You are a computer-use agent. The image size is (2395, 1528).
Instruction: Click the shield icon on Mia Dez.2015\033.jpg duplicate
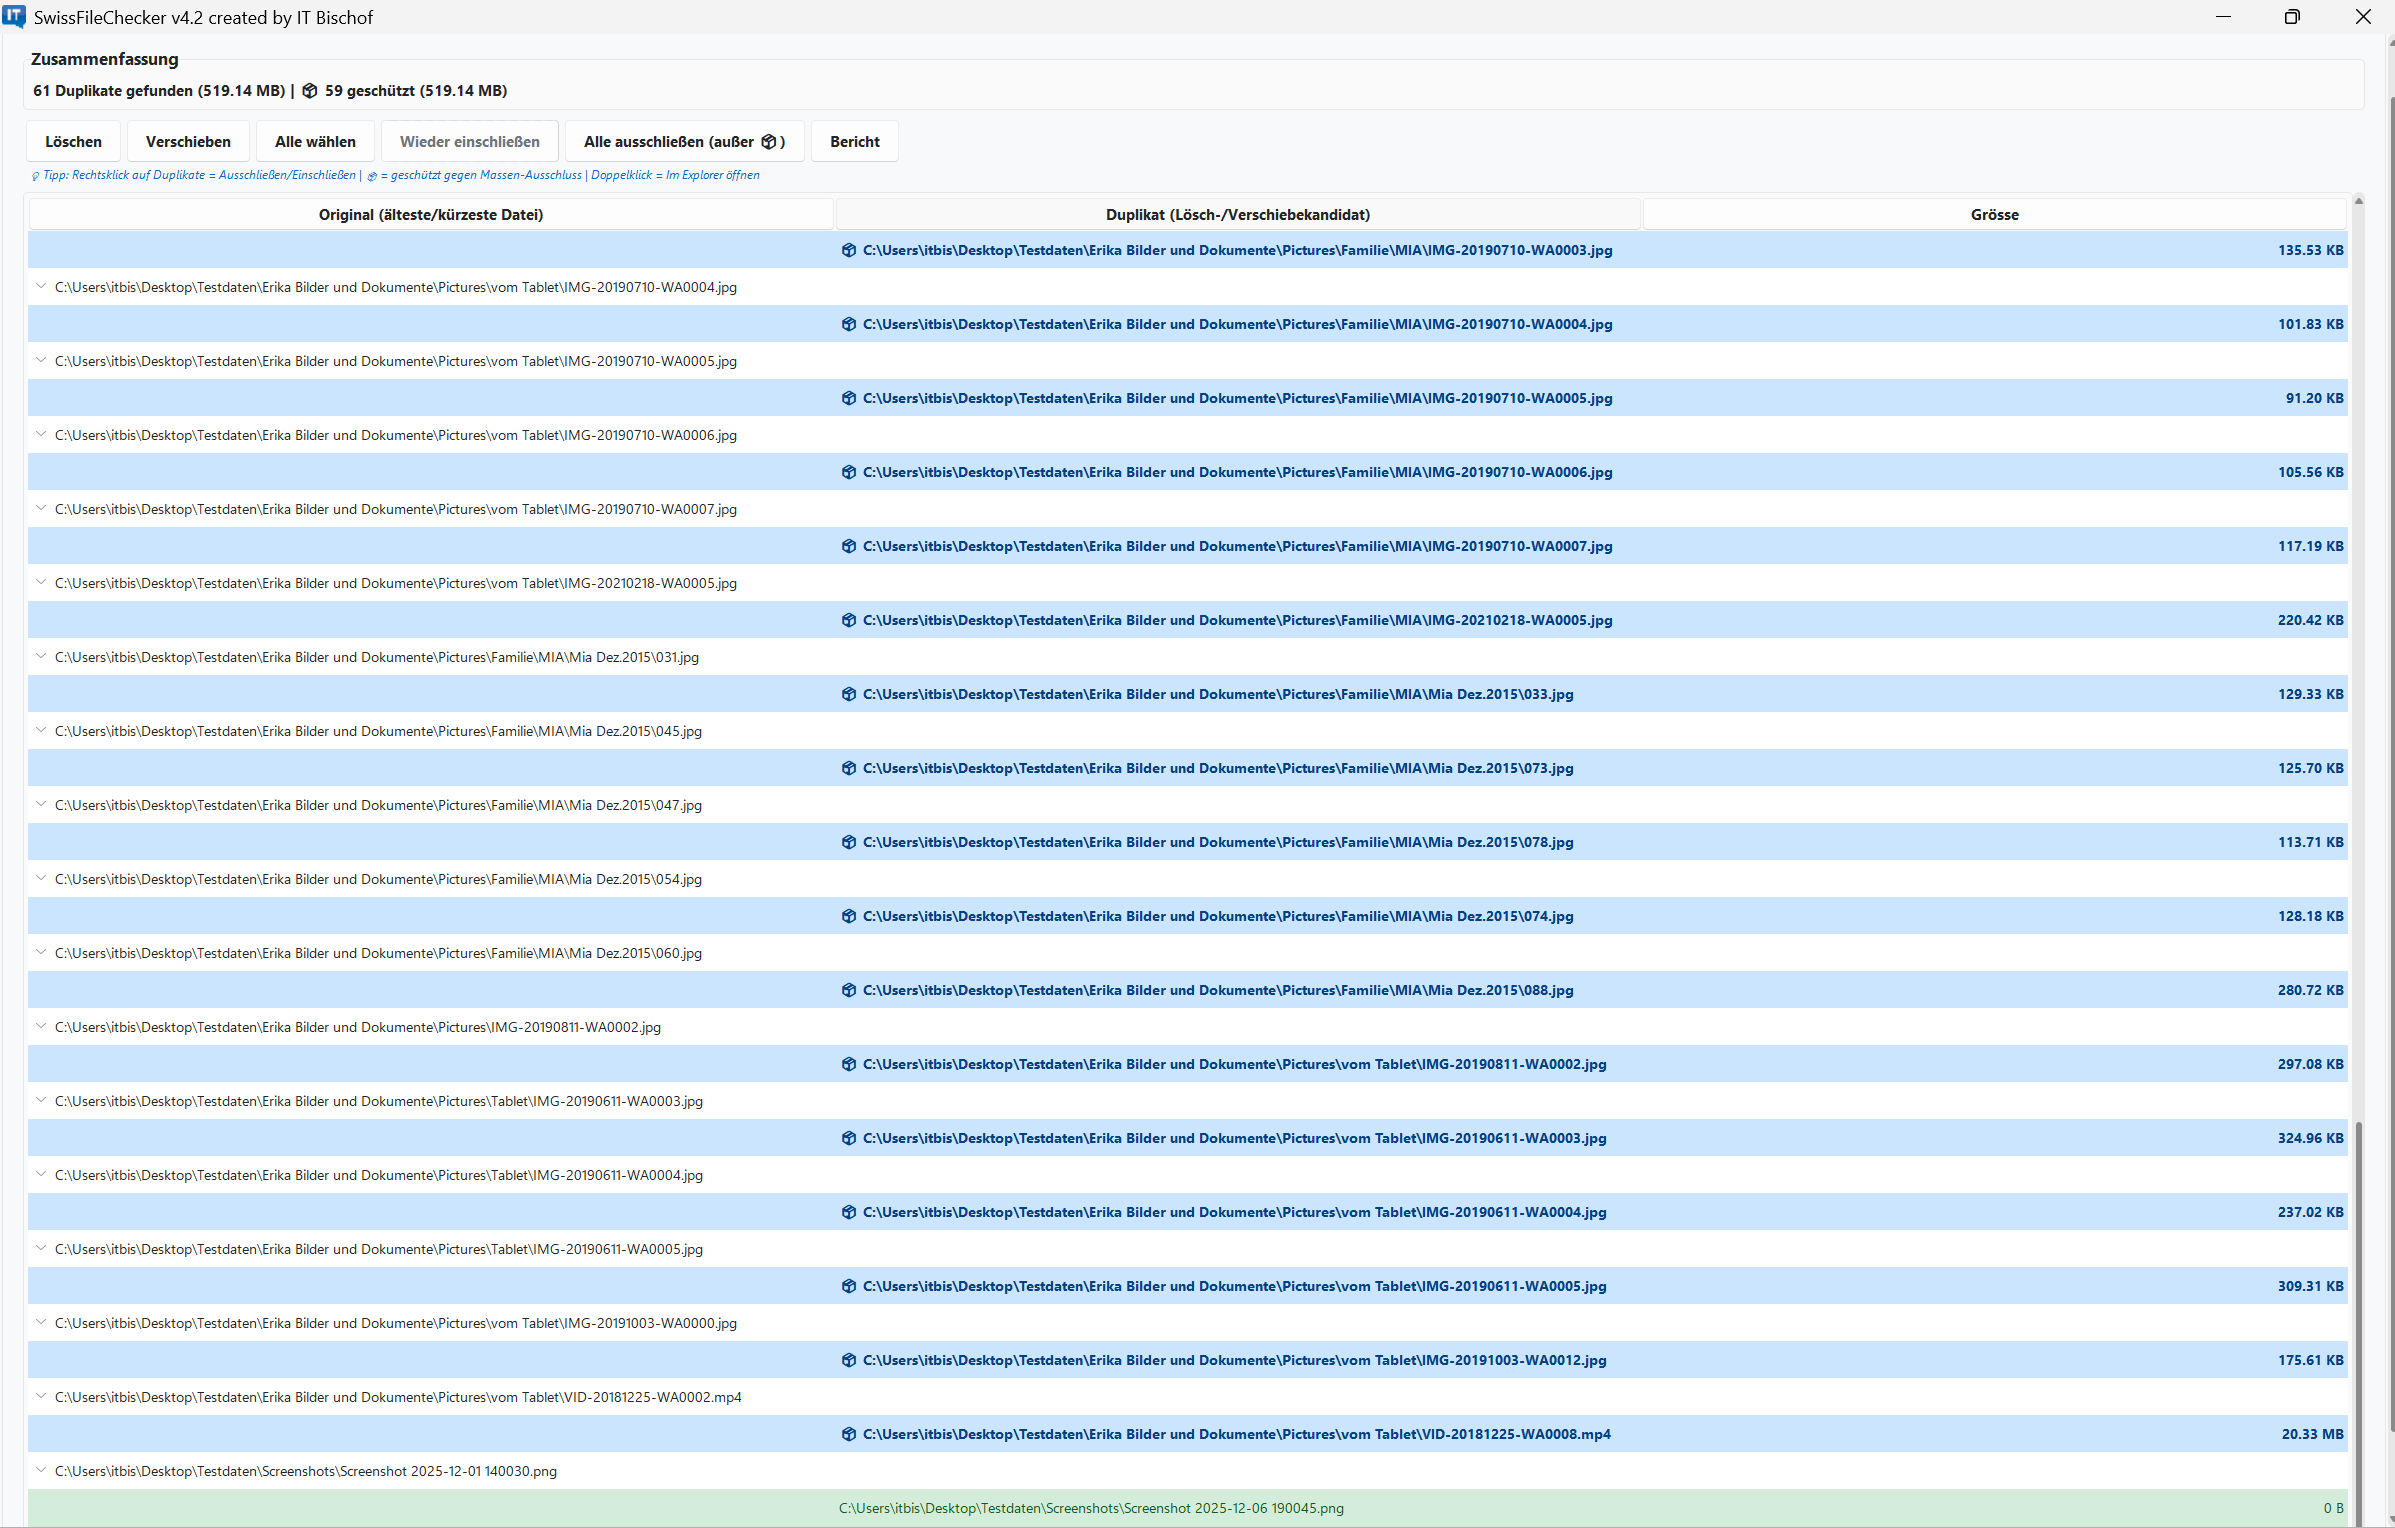click(847, 693)
